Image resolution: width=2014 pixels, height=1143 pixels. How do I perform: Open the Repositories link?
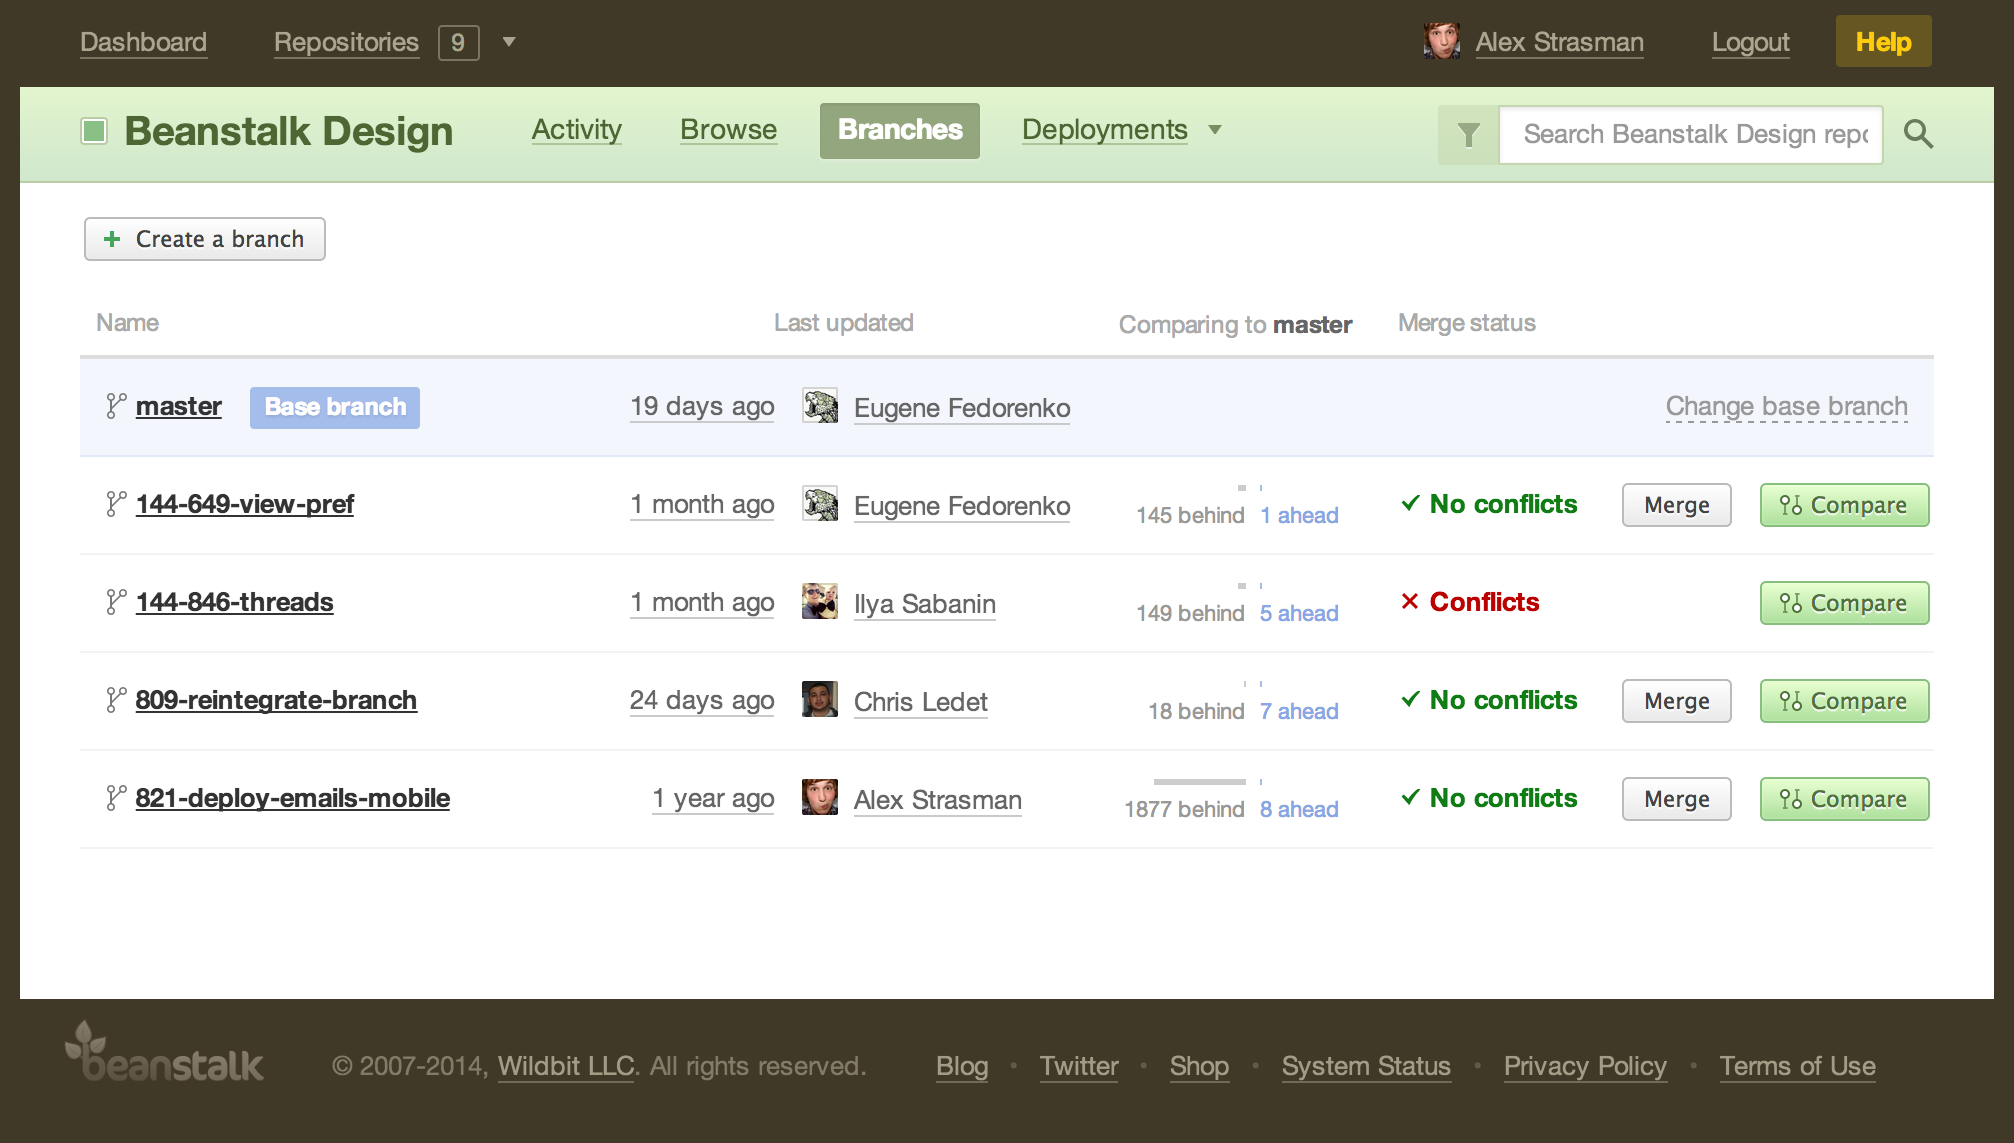coord(346,42)
